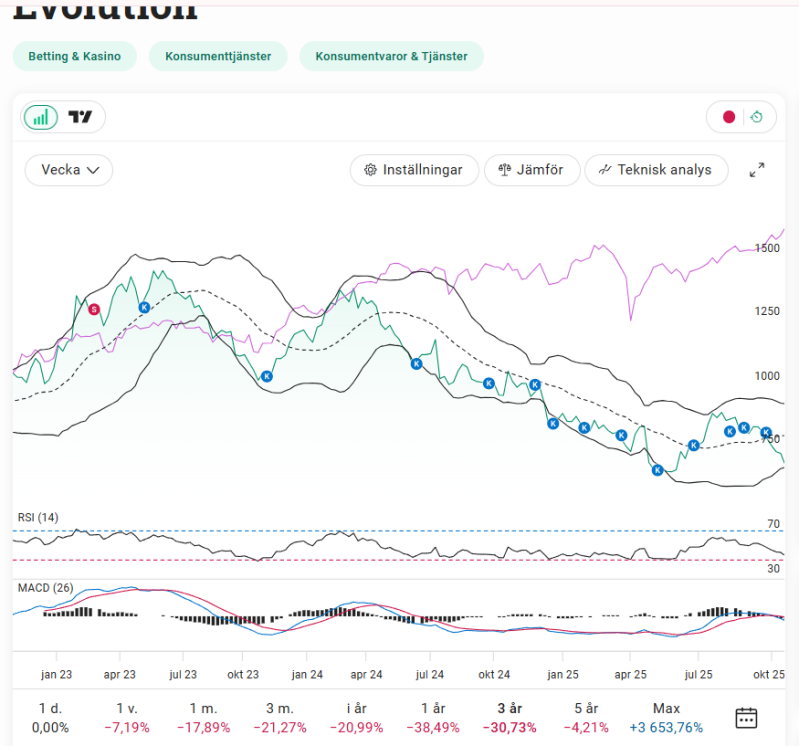Click the history clock icon
The image size is (799, 746).
757,118
